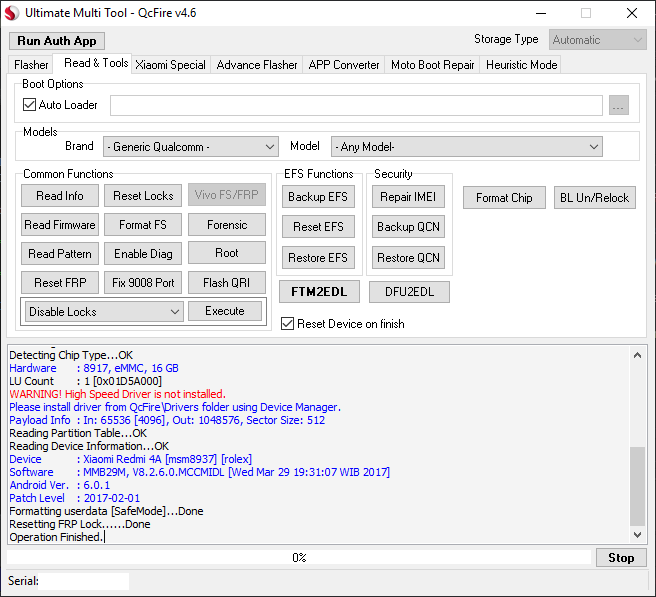Click the Restore EFS button

pyautogui.click(x=318, y=258)
